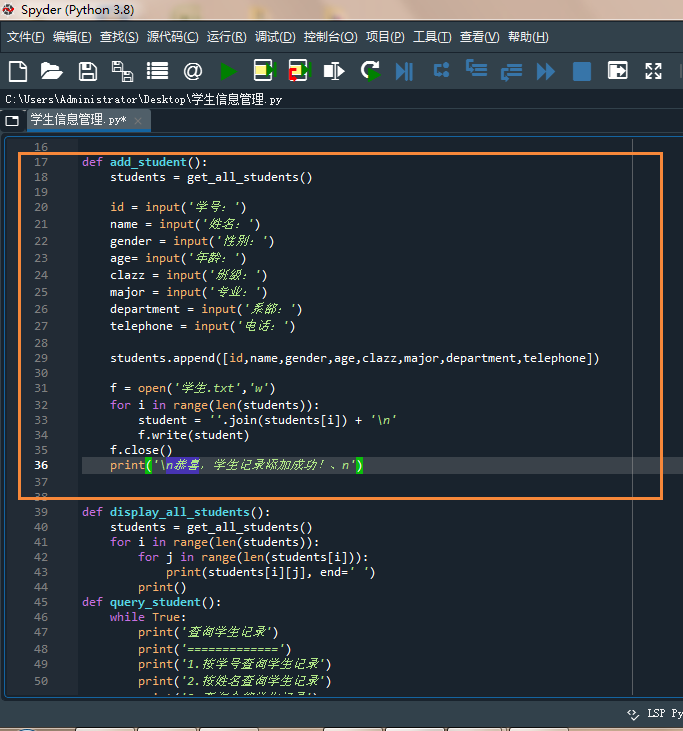
Task: Click line number 17 in gutter
Action: (41, 162)
